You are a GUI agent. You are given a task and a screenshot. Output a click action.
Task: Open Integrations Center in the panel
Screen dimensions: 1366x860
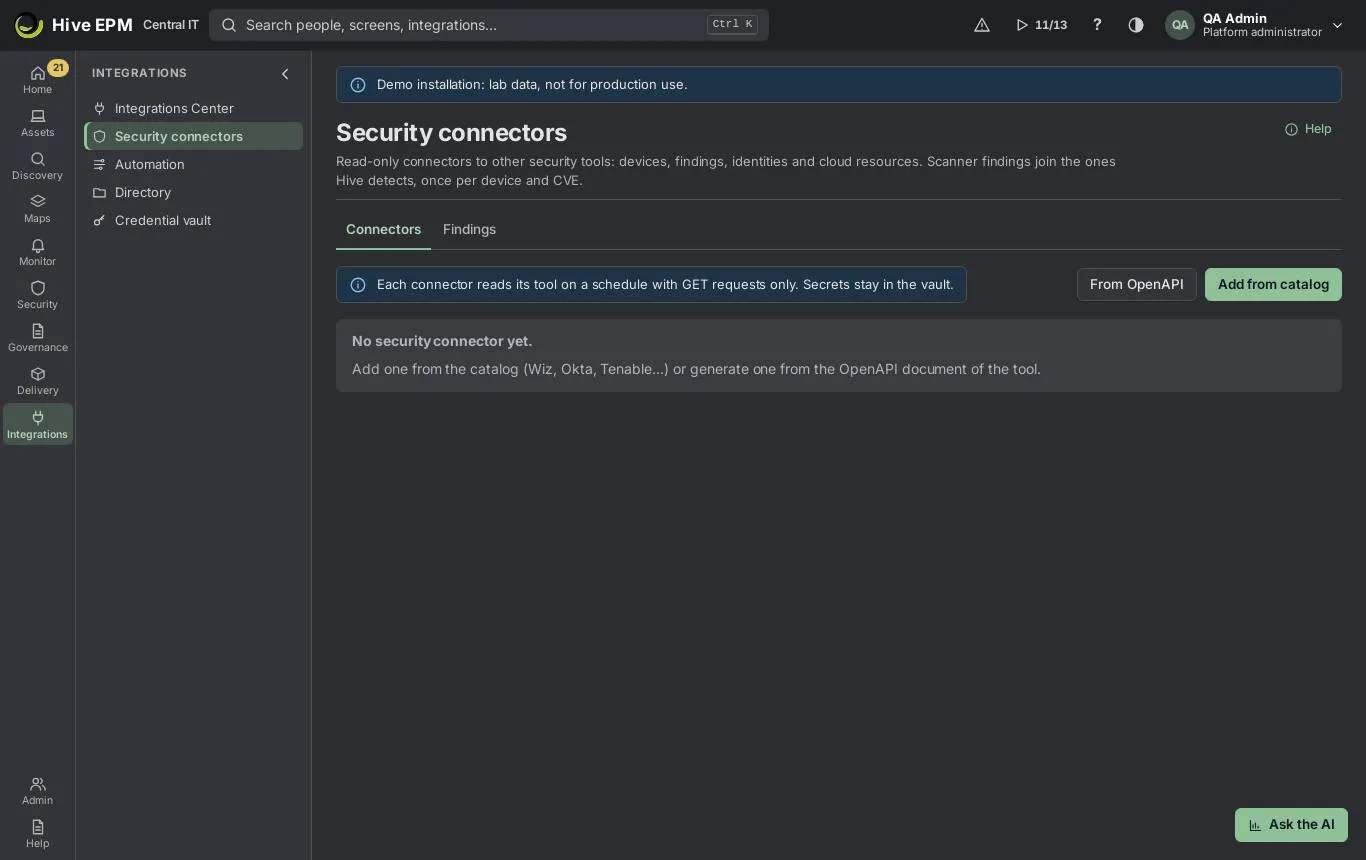(193, 108)
